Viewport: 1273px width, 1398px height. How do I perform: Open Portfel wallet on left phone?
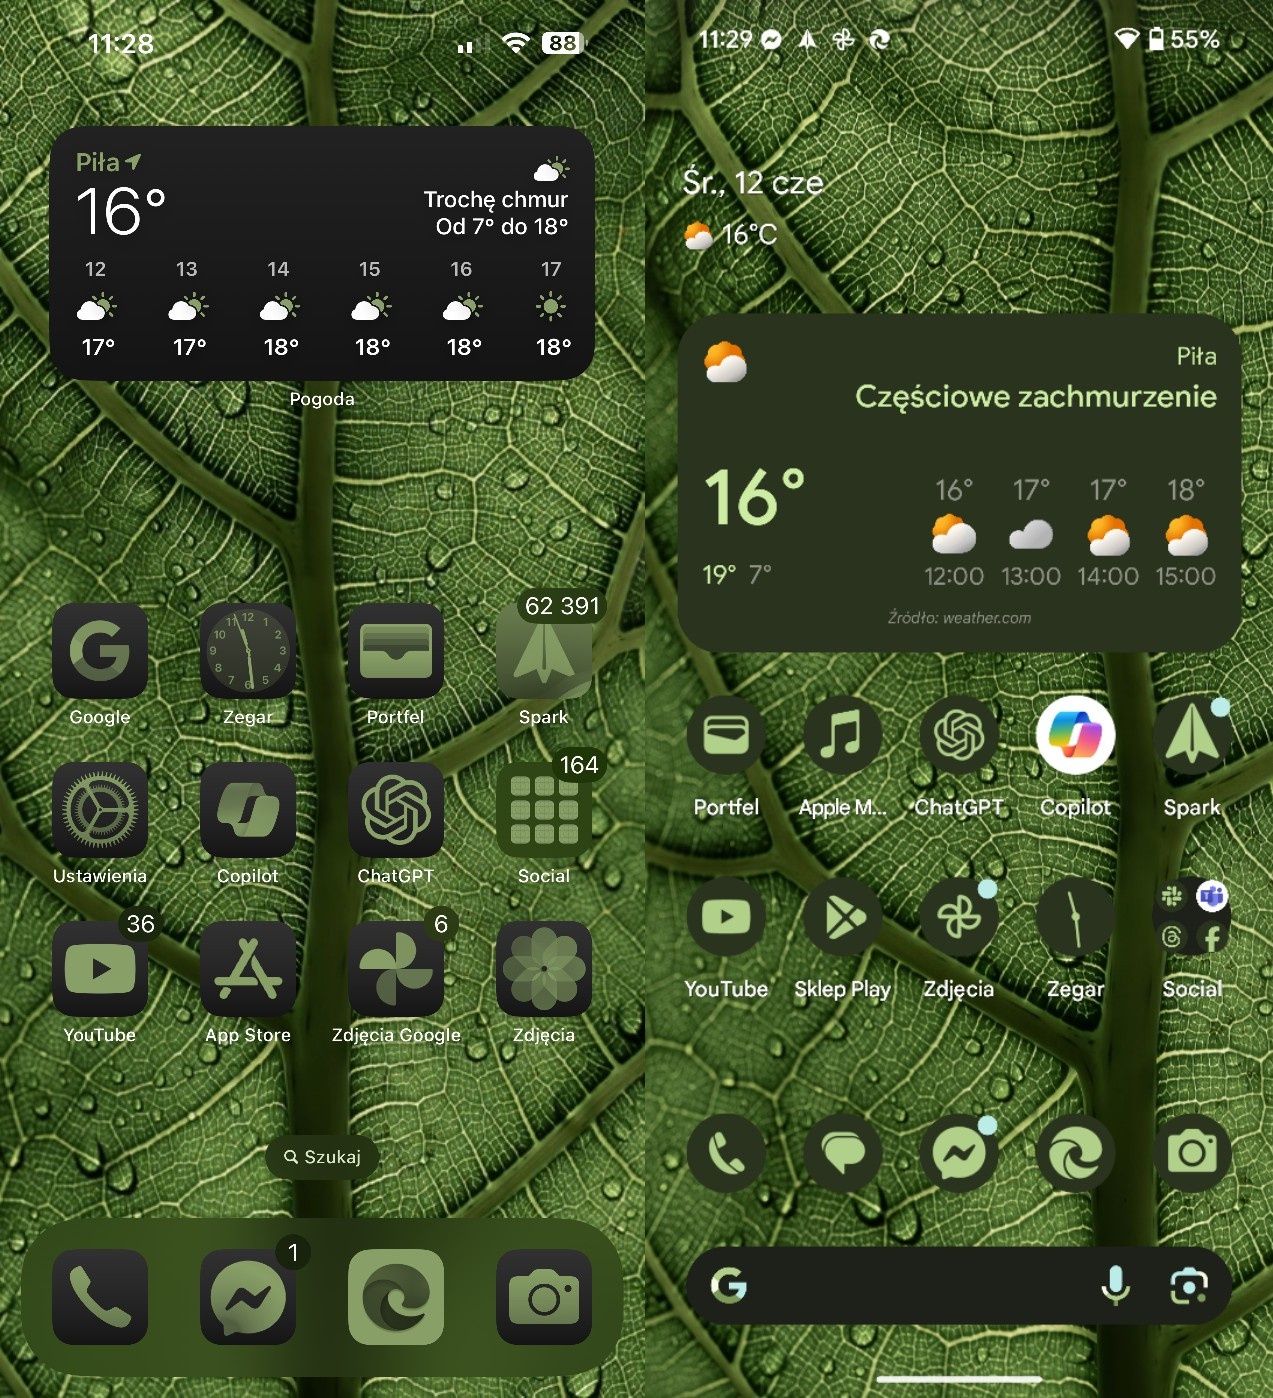[396, 650]
